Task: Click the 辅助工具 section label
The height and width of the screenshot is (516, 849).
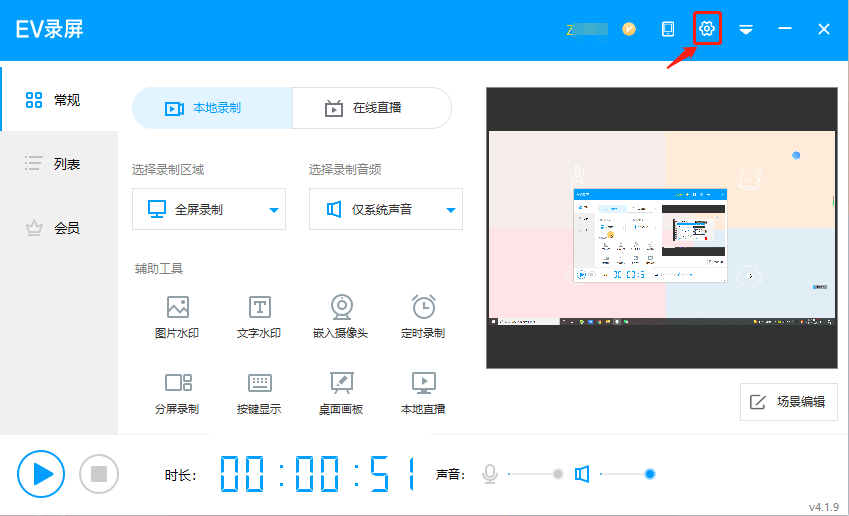Action: [159, 269]
